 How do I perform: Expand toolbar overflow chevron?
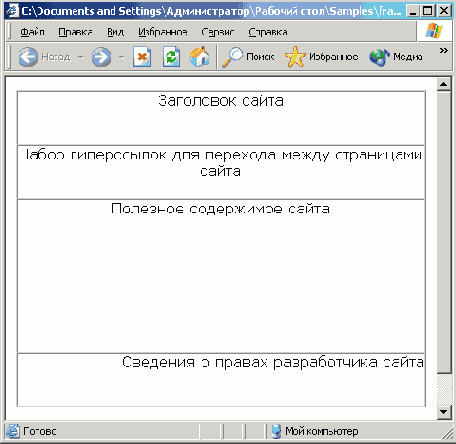point(443,50)
